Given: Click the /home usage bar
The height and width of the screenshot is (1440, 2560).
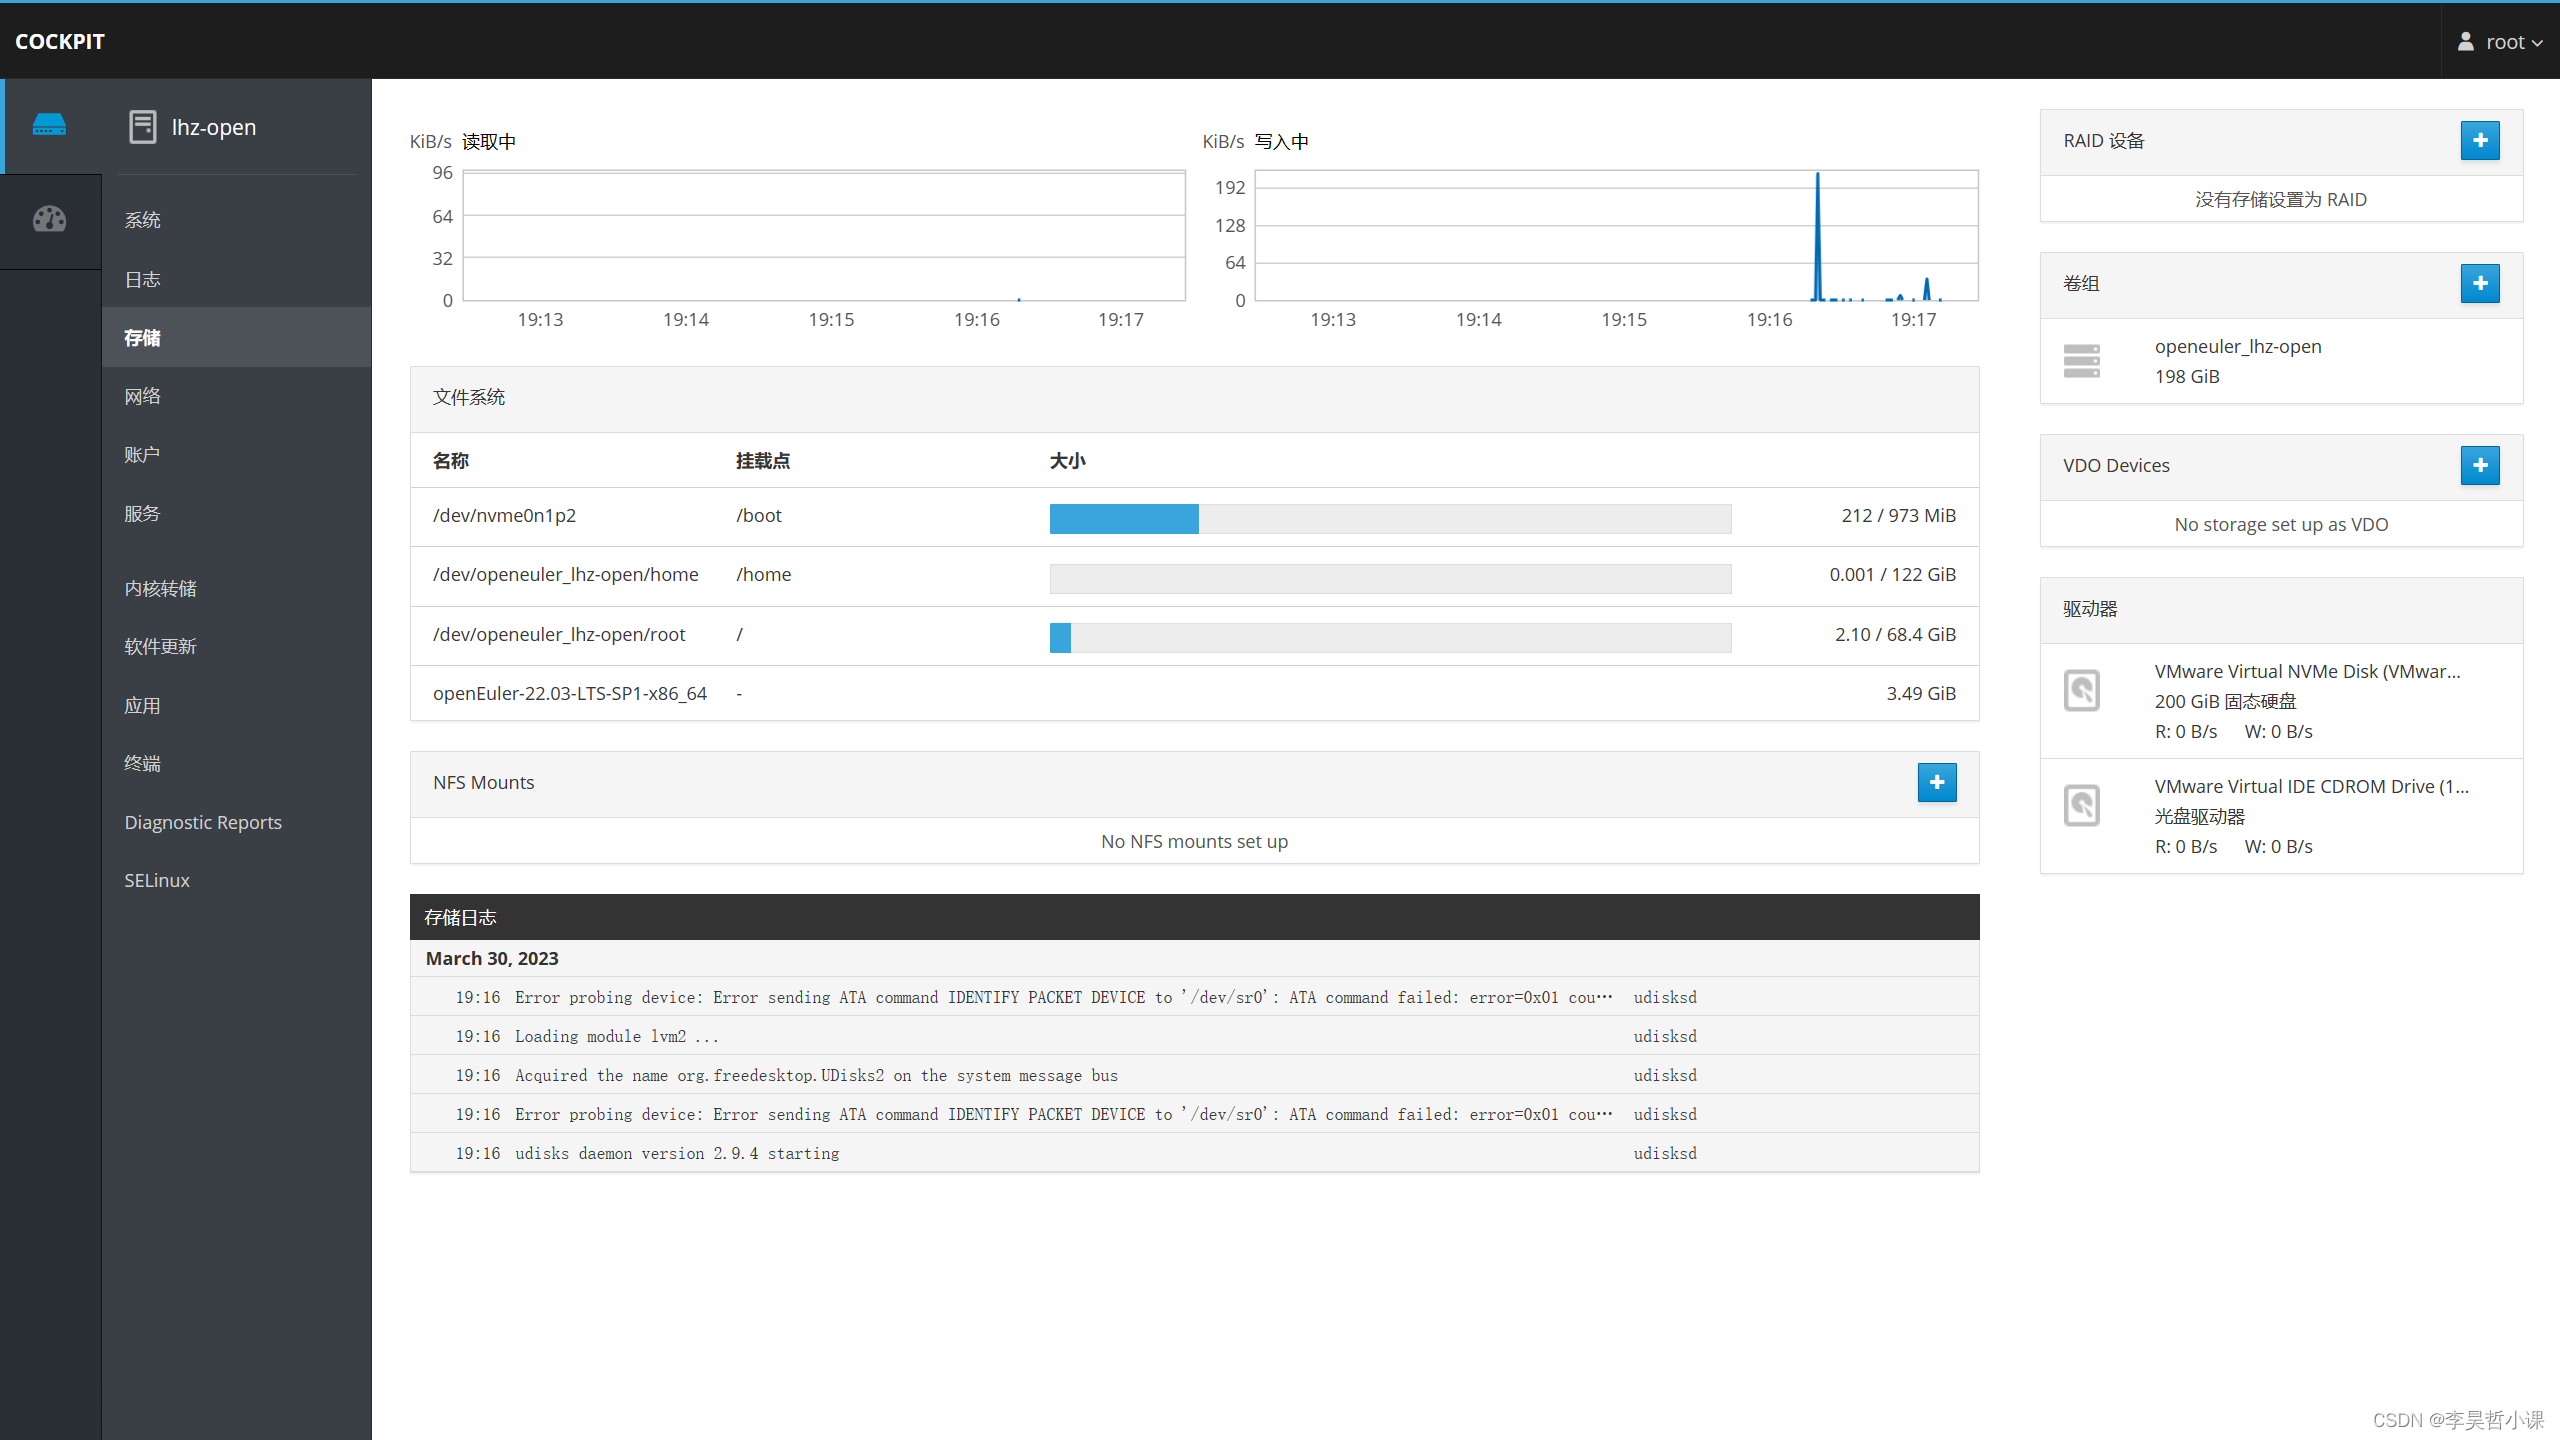Looking at the screenshot, I should click(1390, 578).
